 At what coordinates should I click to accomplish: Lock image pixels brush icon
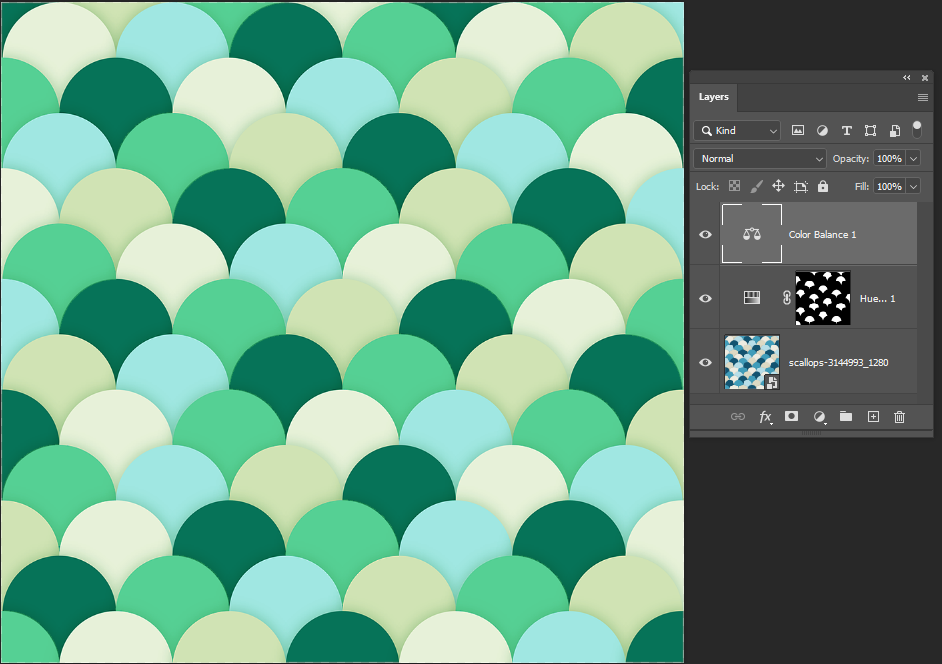[756, 186]
